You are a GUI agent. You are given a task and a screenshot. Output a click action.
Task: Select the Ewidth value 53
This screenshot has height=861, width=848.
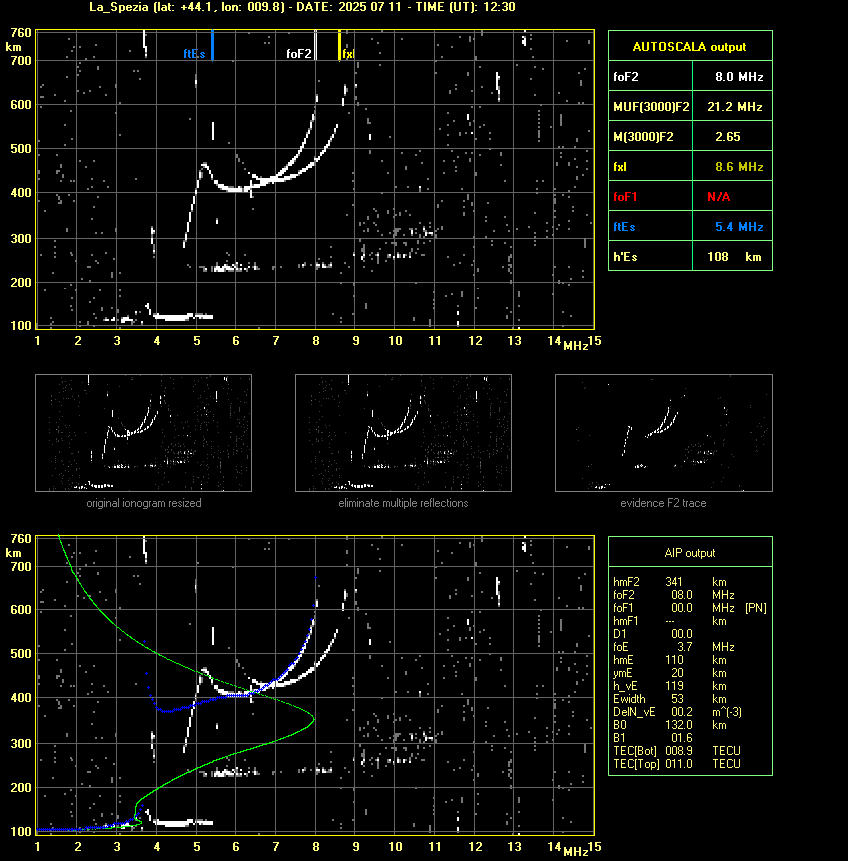[677, 699]
